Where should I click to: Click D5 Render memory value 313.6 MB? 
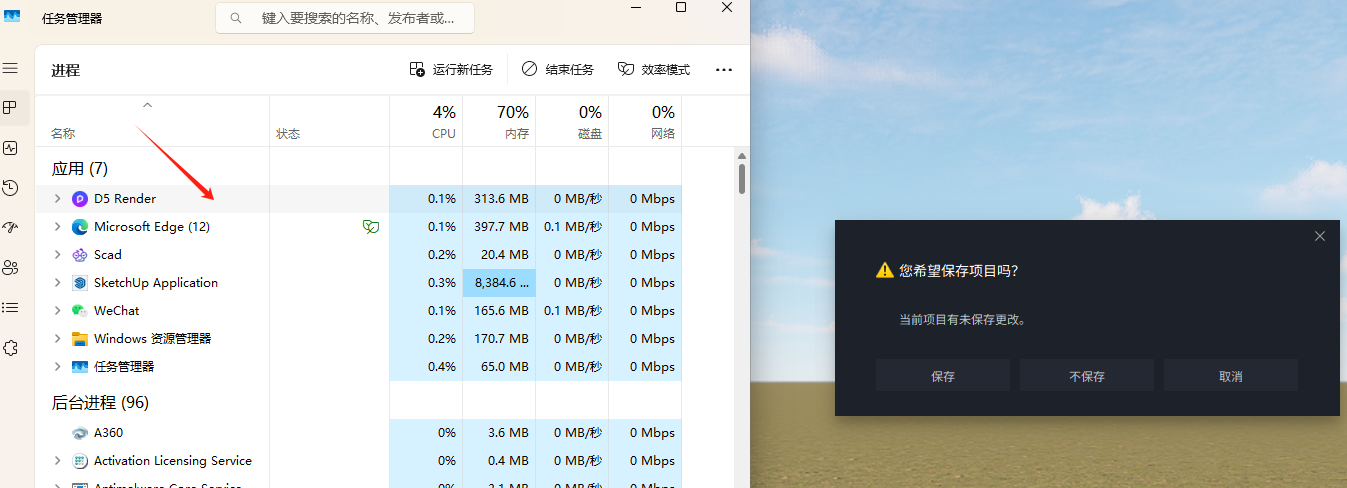click(501, 199)
